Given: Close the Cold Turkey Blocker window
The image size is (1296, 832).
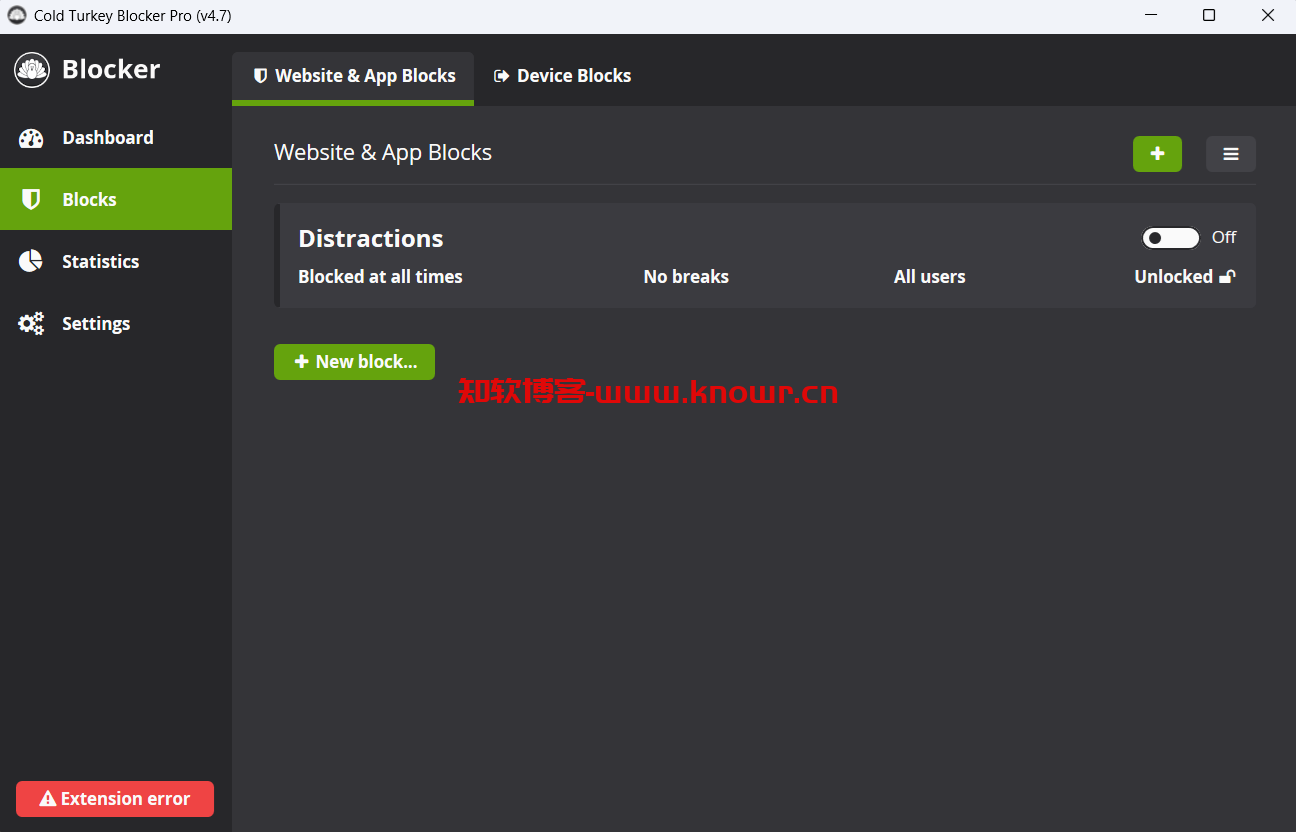Looking at the screenshot, I should (1267, 16).
